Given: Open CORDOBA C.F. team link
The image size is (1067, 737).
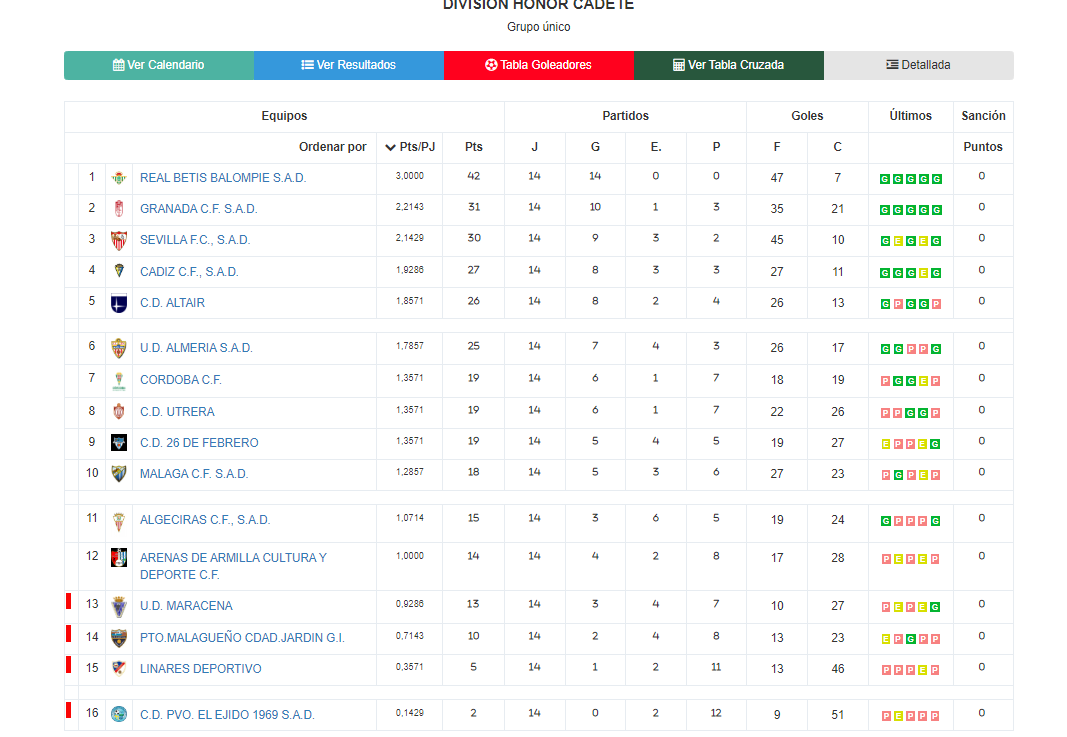Looking at the screenshot, I should (x=181, y=380).
